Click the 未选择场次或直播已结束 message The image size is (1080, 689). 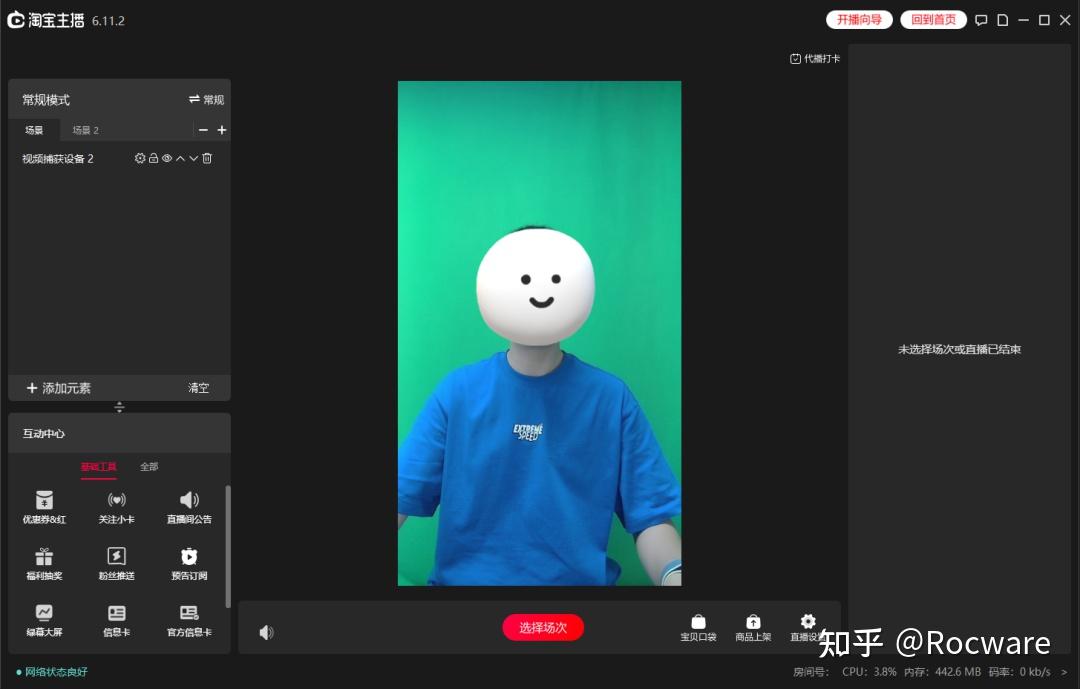pyautogui.click(x=959, y=349)
